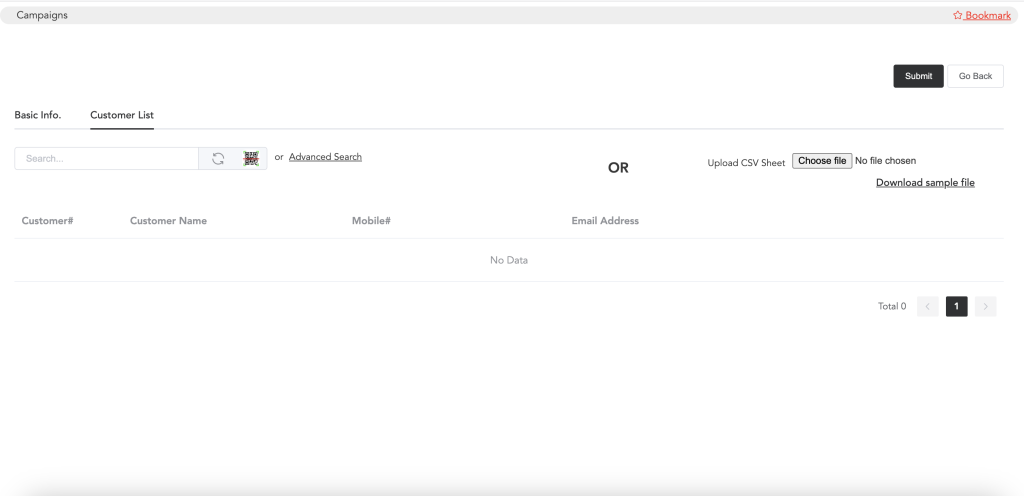Switch to the Basic Info. tab

(38, 115)
